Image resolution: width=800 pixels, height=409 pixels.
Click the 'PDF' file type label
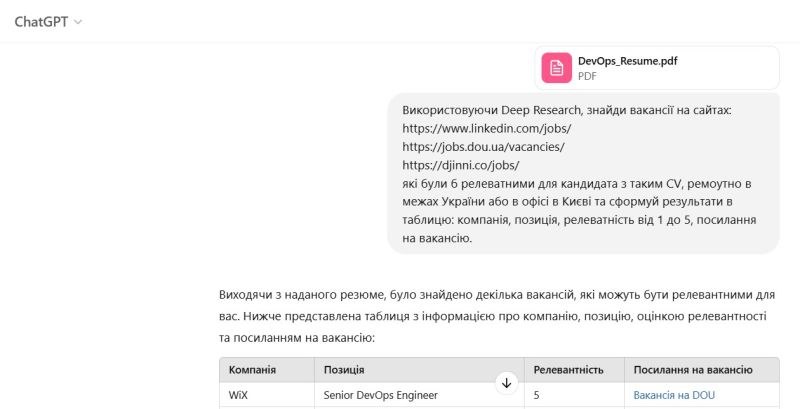(x=587, y=76)
